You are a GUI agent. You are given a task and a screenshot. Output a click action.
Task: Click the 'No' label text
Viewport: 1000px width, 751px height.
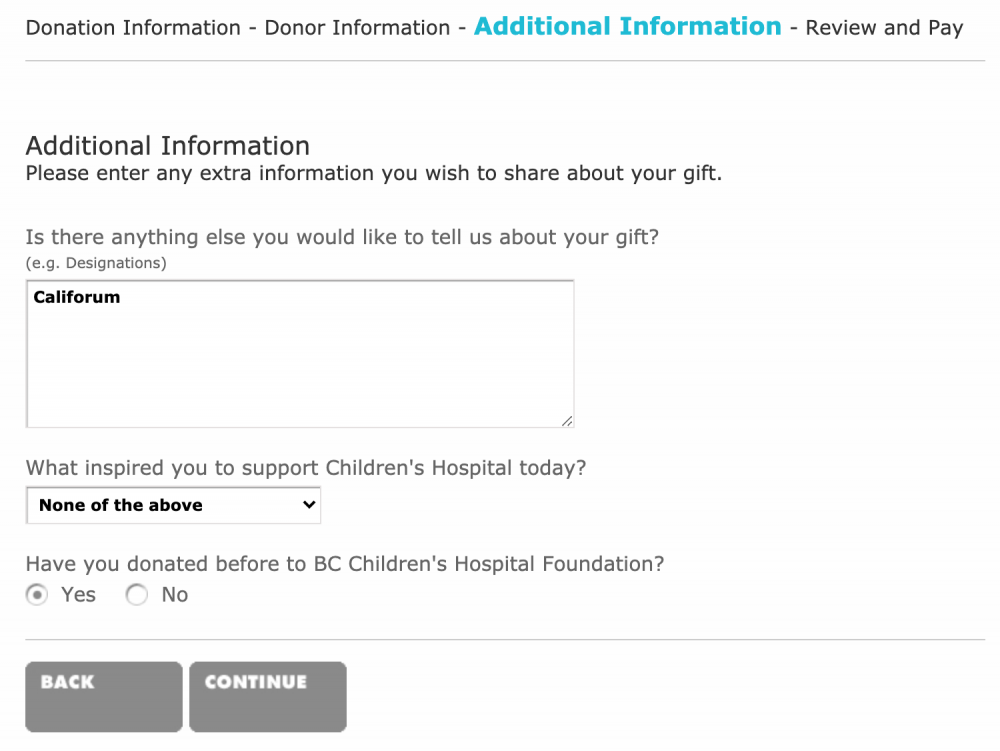click(x=175, y=595)
